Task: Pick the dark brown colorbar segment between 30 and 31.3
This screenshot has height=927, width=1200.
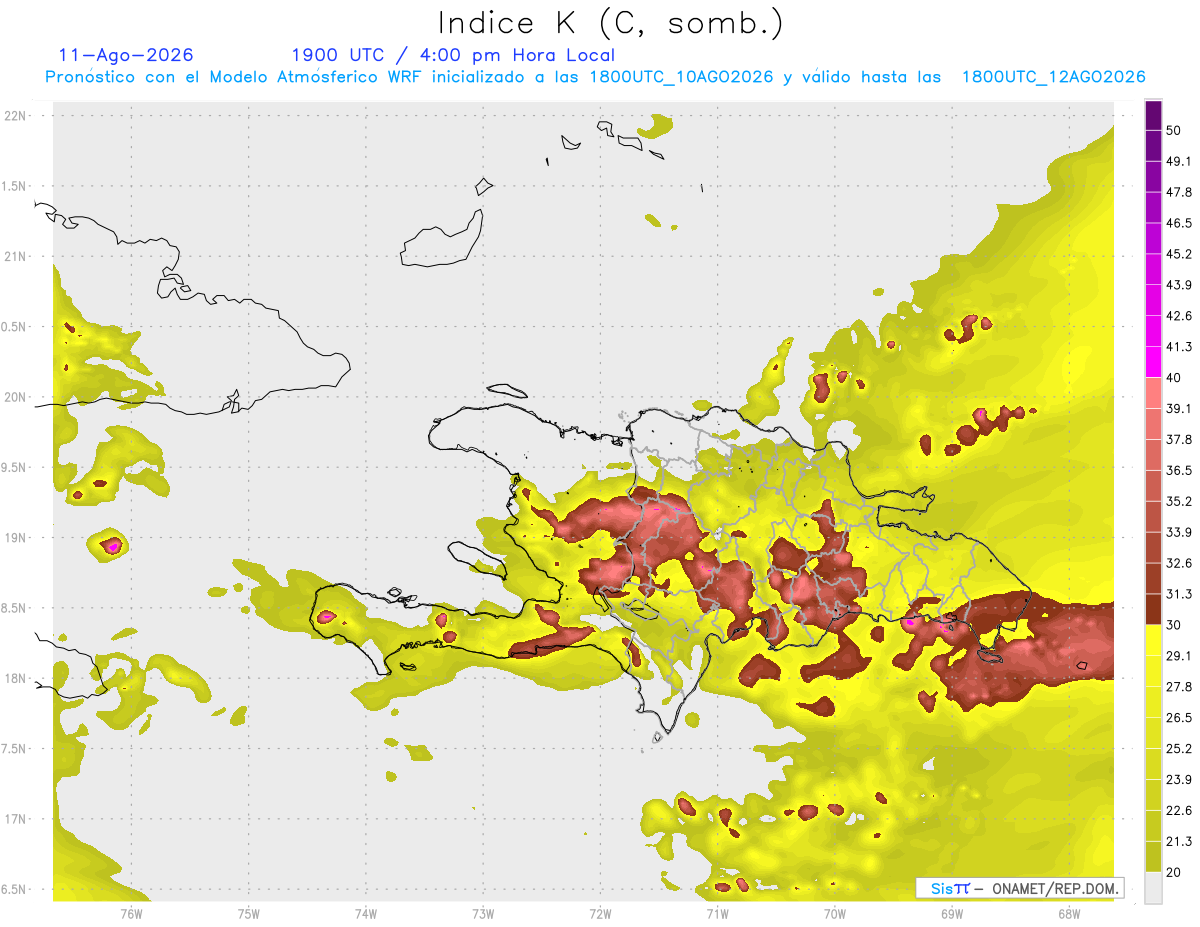Action: 1153,609
